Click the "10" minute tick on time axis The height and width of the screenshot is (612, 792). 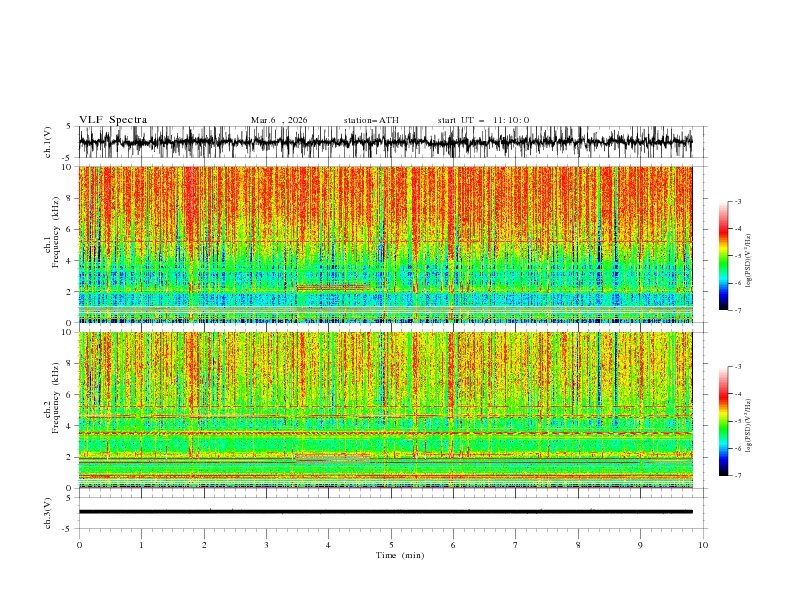(703, 545)
